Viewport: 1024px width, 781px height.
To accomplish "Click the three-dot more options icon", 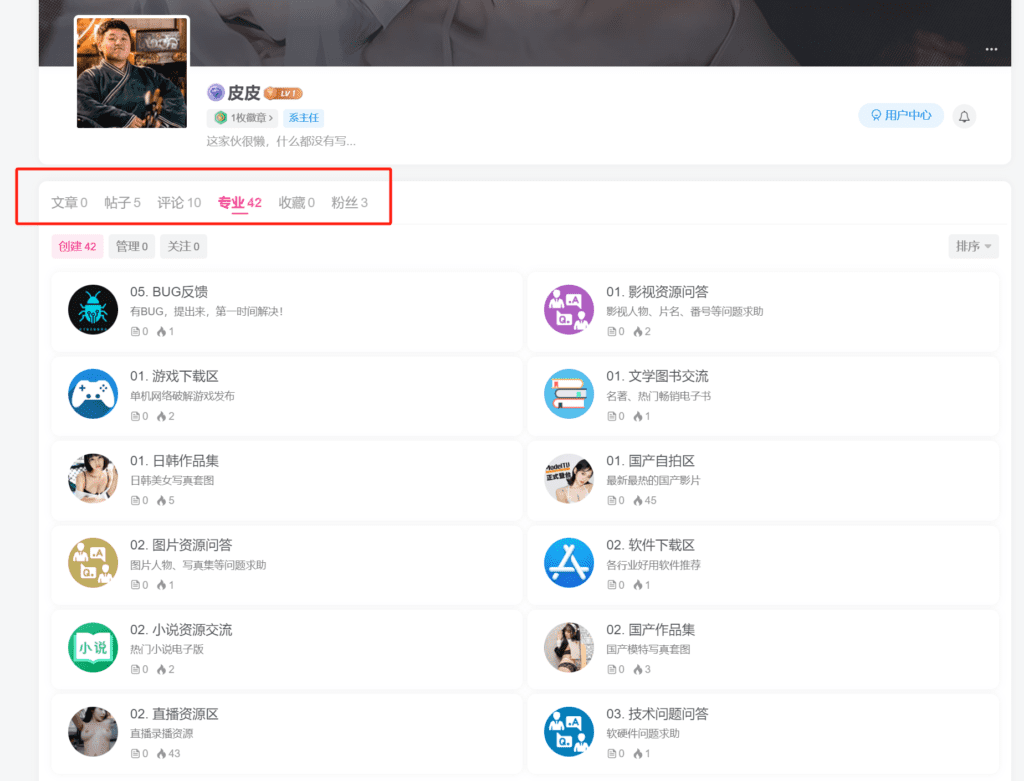I will [x=991, y=49].
